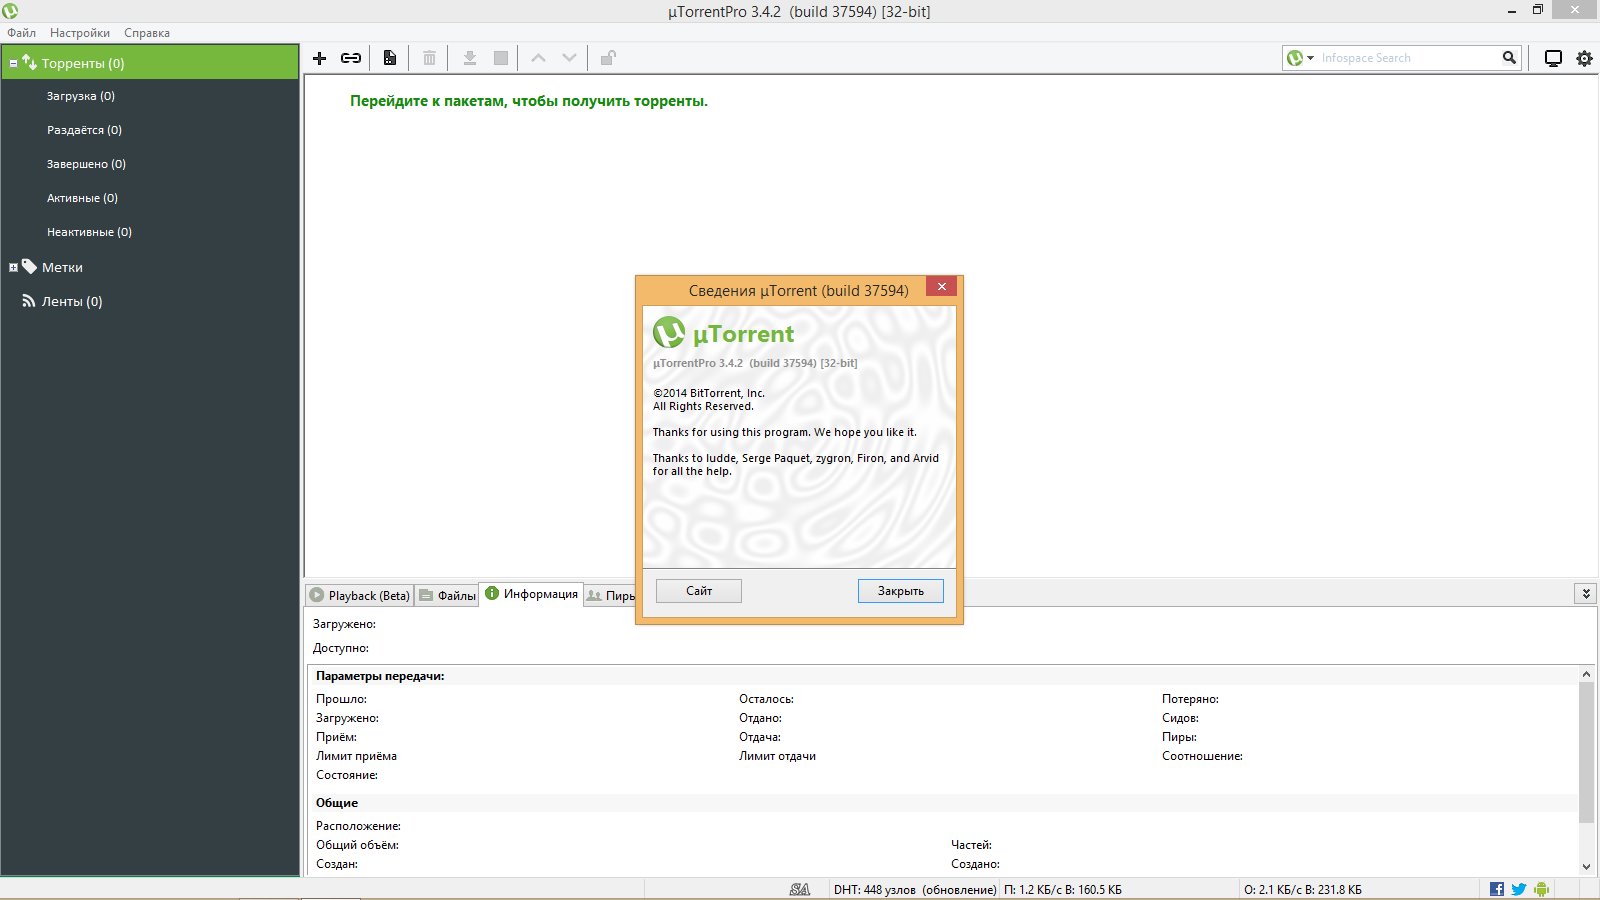This screenshot has width=1600, height=900.
Task: Open the remote monitor icon in toolbar
Action: pyautogui.click(x=1553, y=58)
